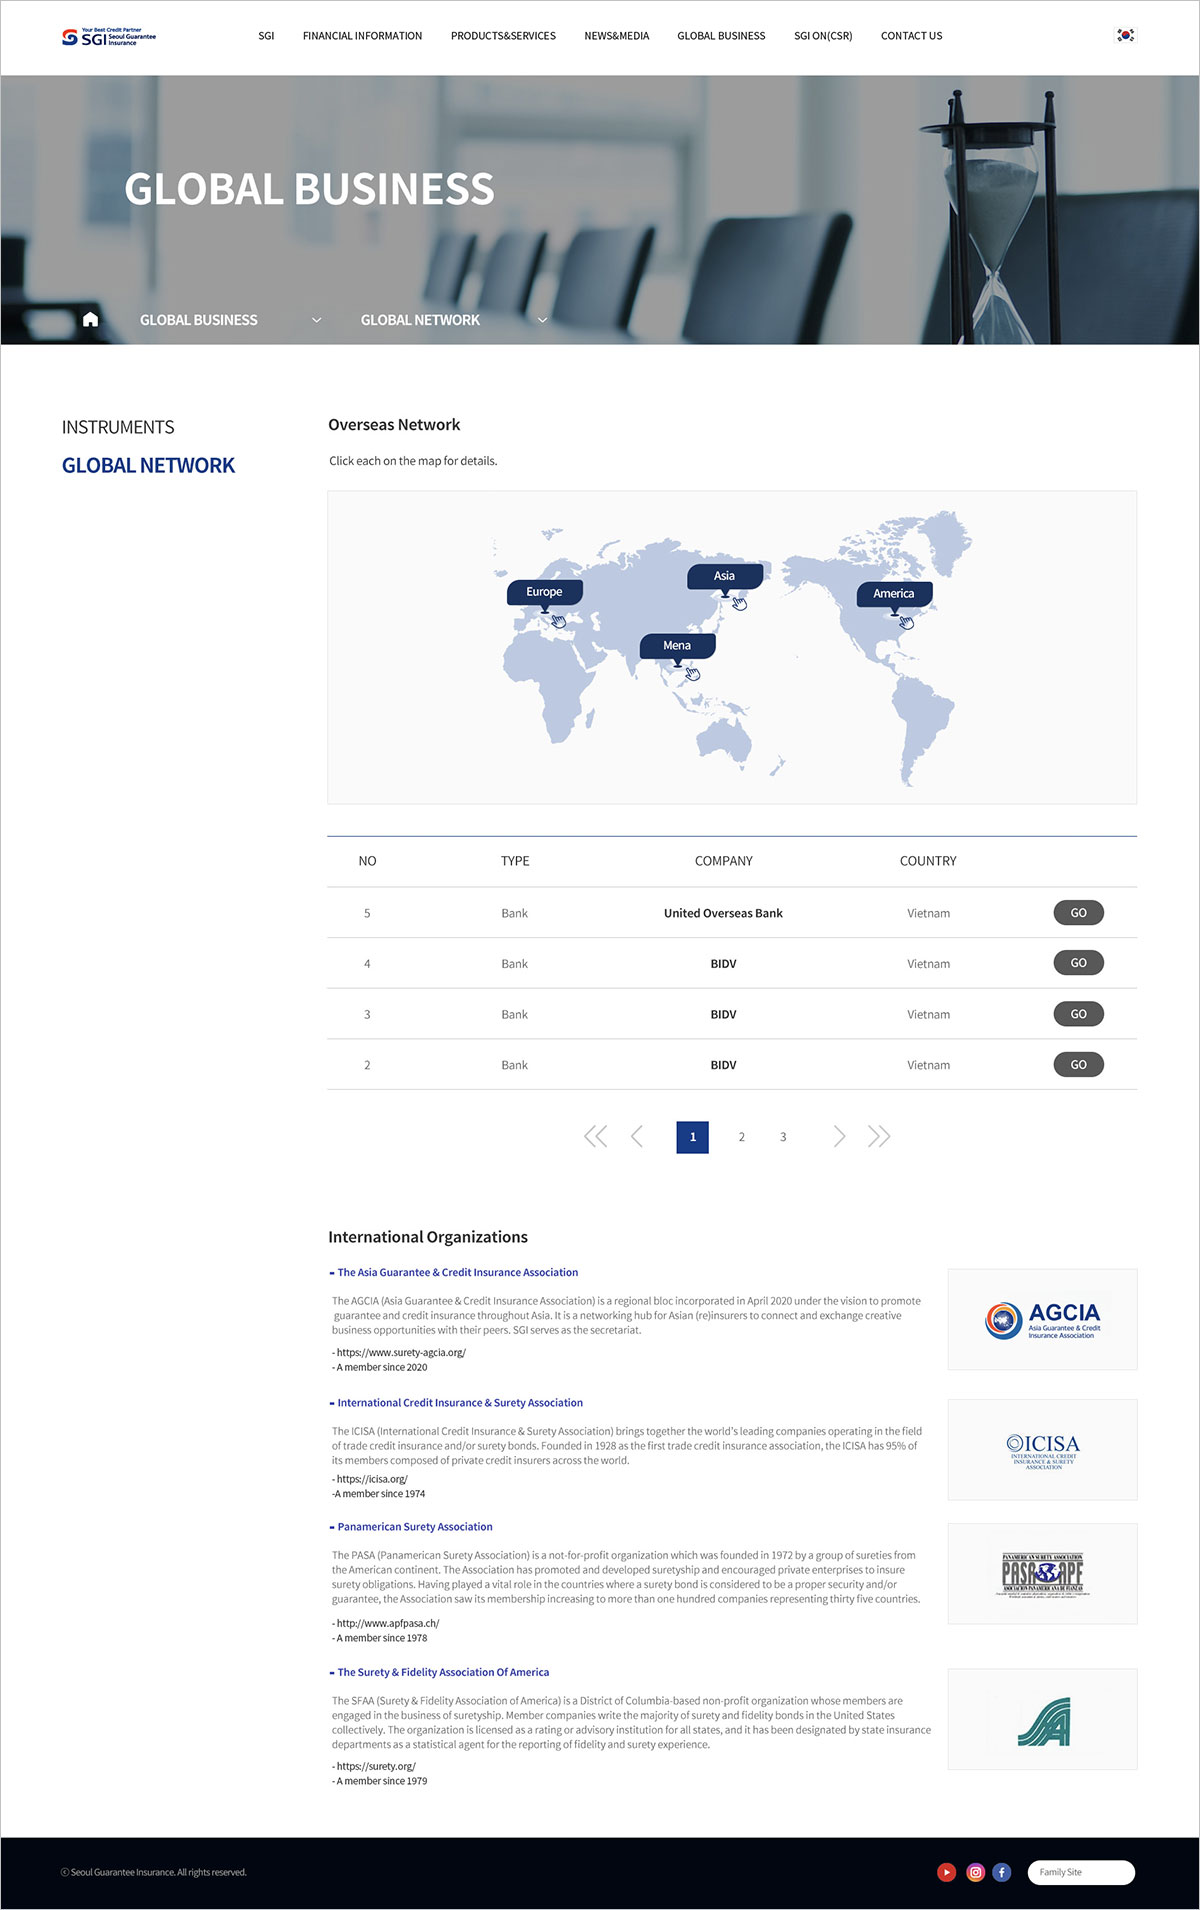This screenshot has height=1910, width=1200.
Task: Open FINANCIAL INFORMATION menu
Action: [x=362, y=36]
